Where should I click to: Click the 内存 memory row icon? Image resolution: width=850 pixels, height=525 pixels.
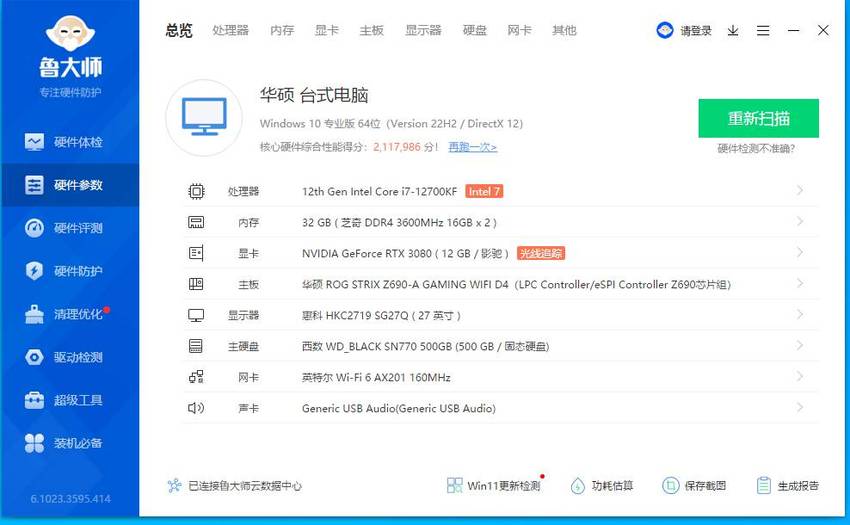pos(196,222)
